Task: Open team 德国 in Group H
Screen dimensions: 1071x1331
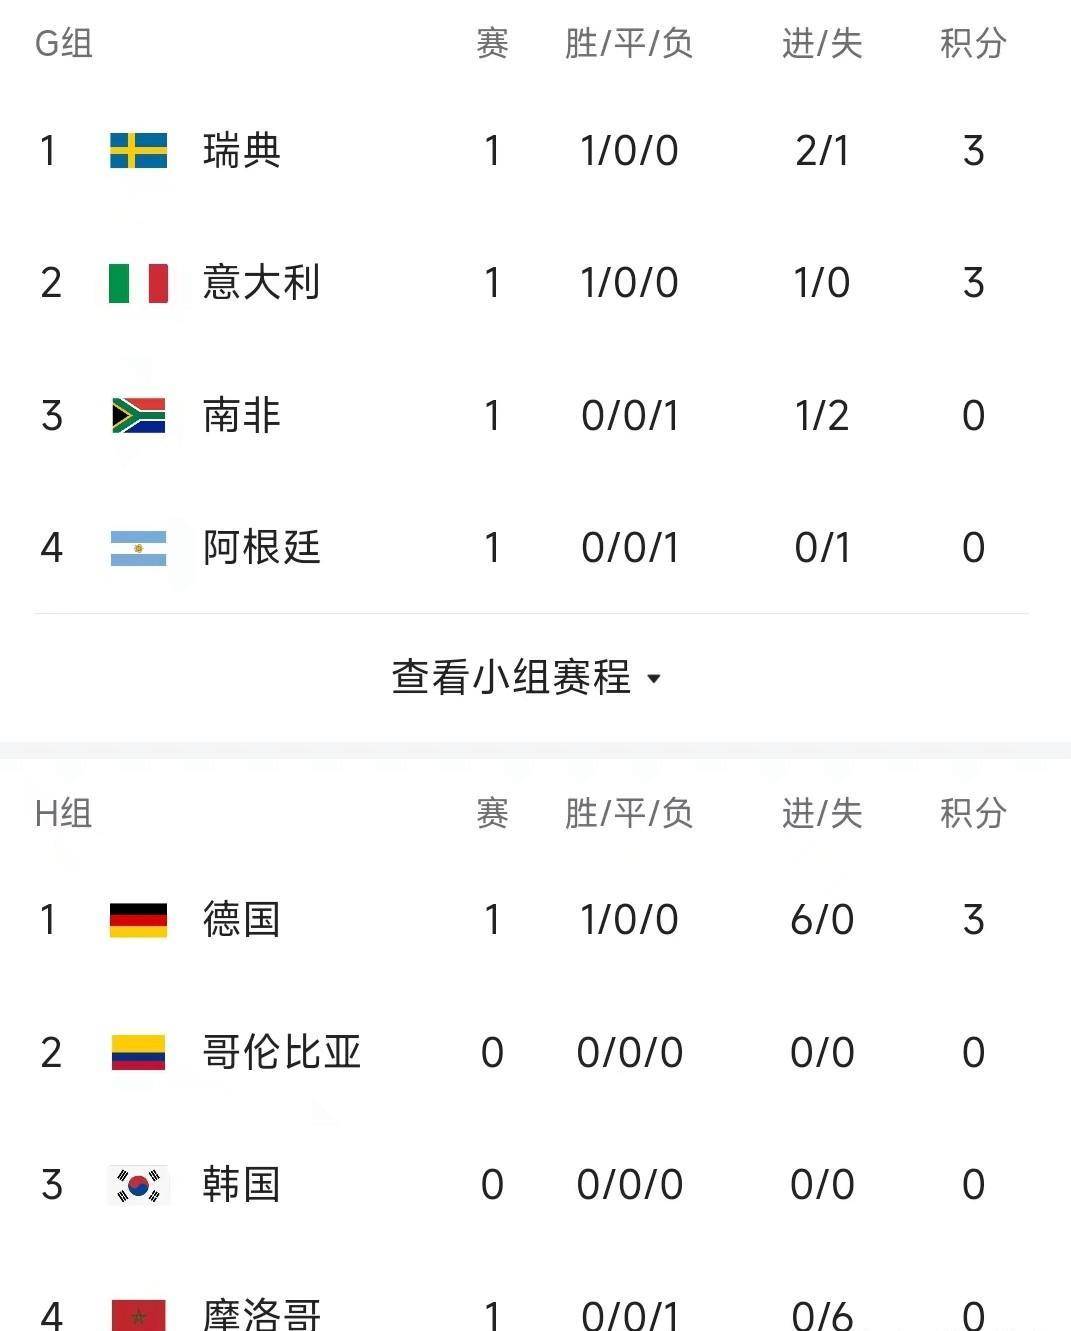Action: [241, 920]
